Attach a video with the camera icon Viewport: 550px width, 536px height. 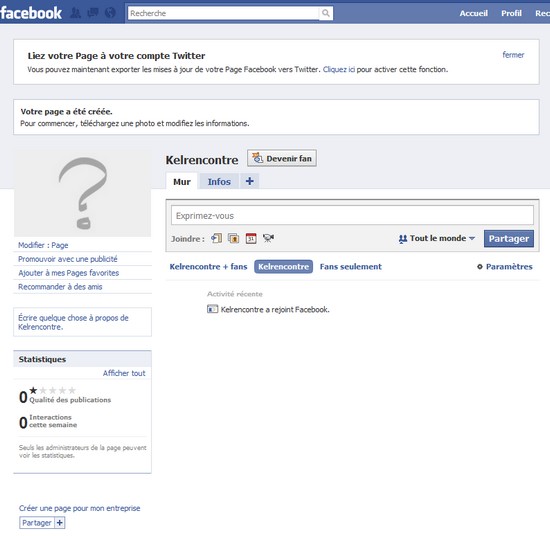(x=268, y=239)
